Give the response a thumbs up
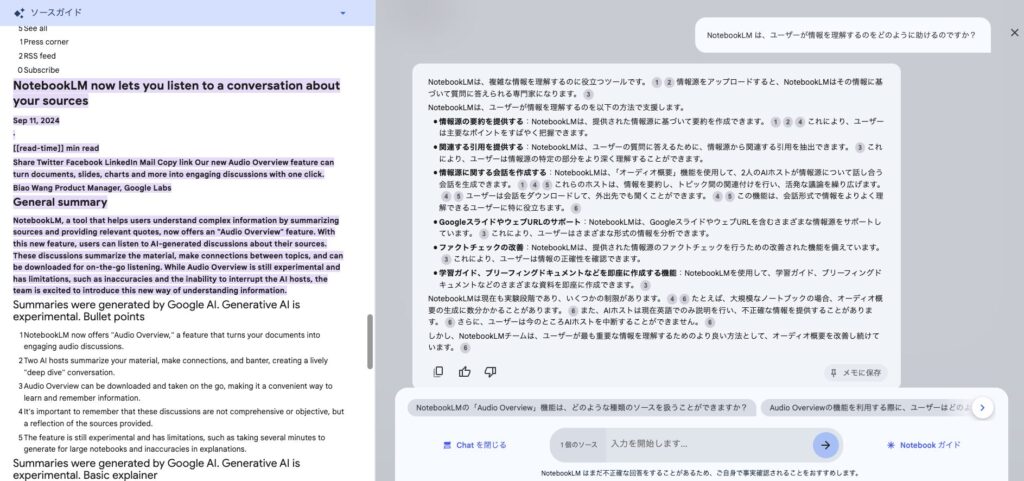The image size is (1024, 481). (x=464, y=371)
